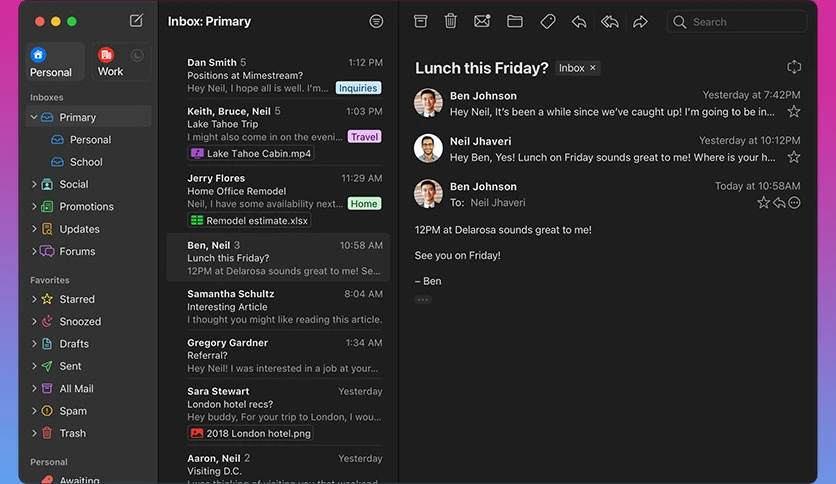Mark conversation as unread envelope icon
836x484 pixels.
click(482, 21)
